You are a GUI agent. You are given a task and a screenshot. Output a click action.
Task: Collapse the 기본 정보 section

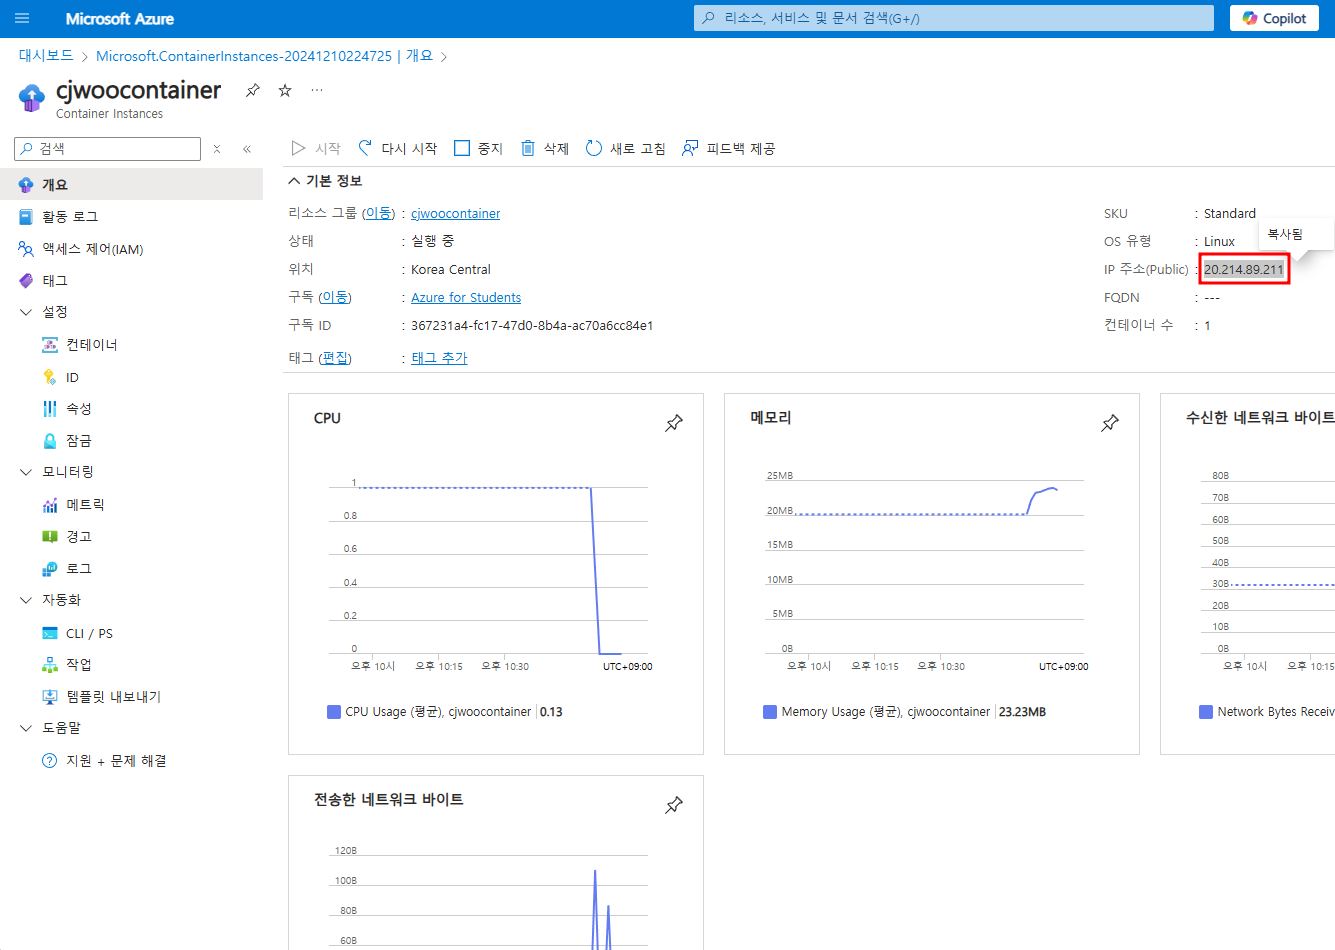coord(325,181)
